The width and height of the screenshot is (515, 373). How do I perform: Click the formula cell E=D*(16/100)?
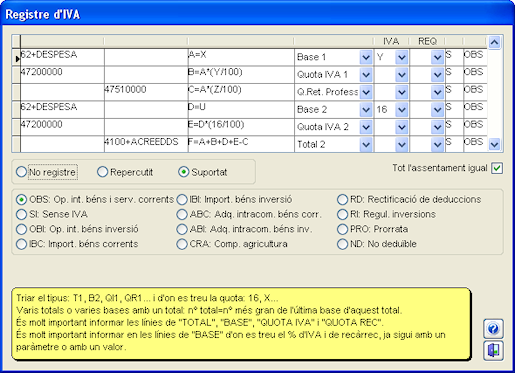point(241,127)
